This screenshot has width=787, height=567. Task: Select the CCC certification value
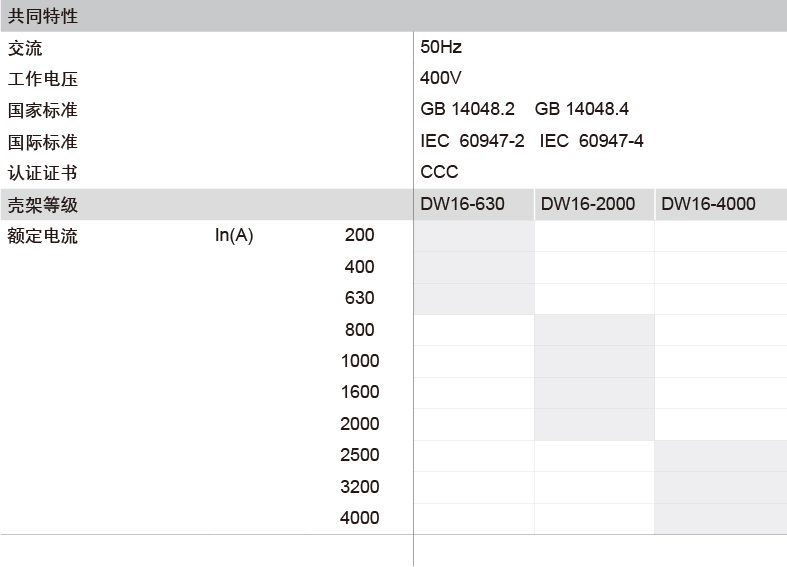pyautogui.click(x=439, y=172)
